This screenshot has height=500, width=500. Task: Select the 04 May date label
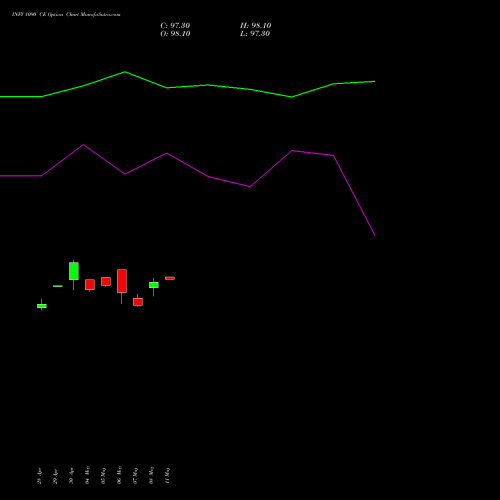tap(87, 475)
